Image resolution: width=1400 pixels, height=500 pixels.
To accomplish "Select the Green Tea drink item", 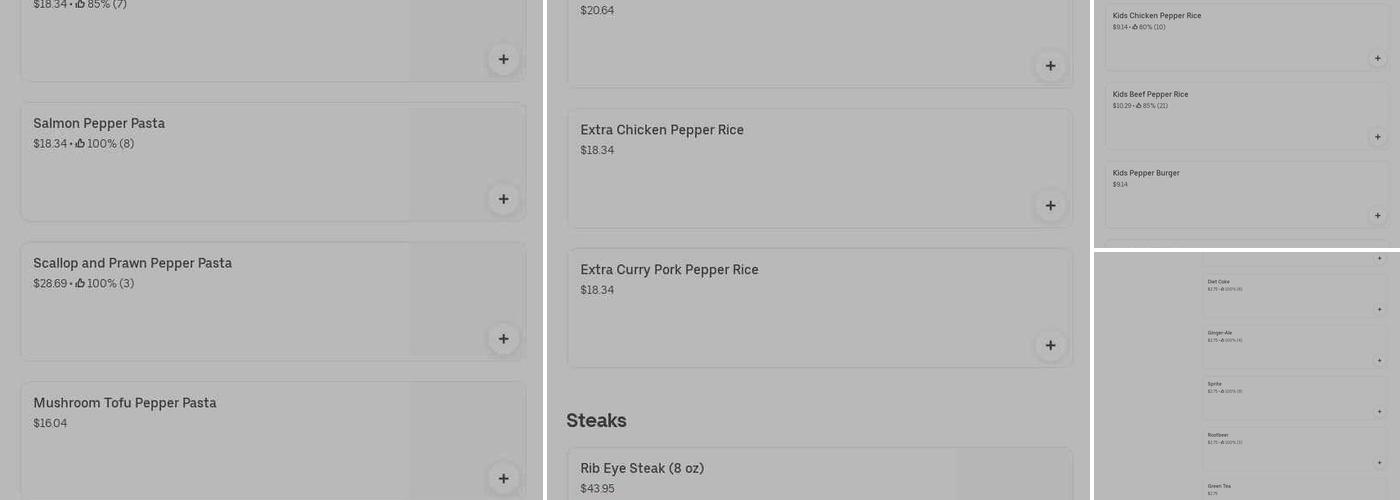I will [1219, 486].
